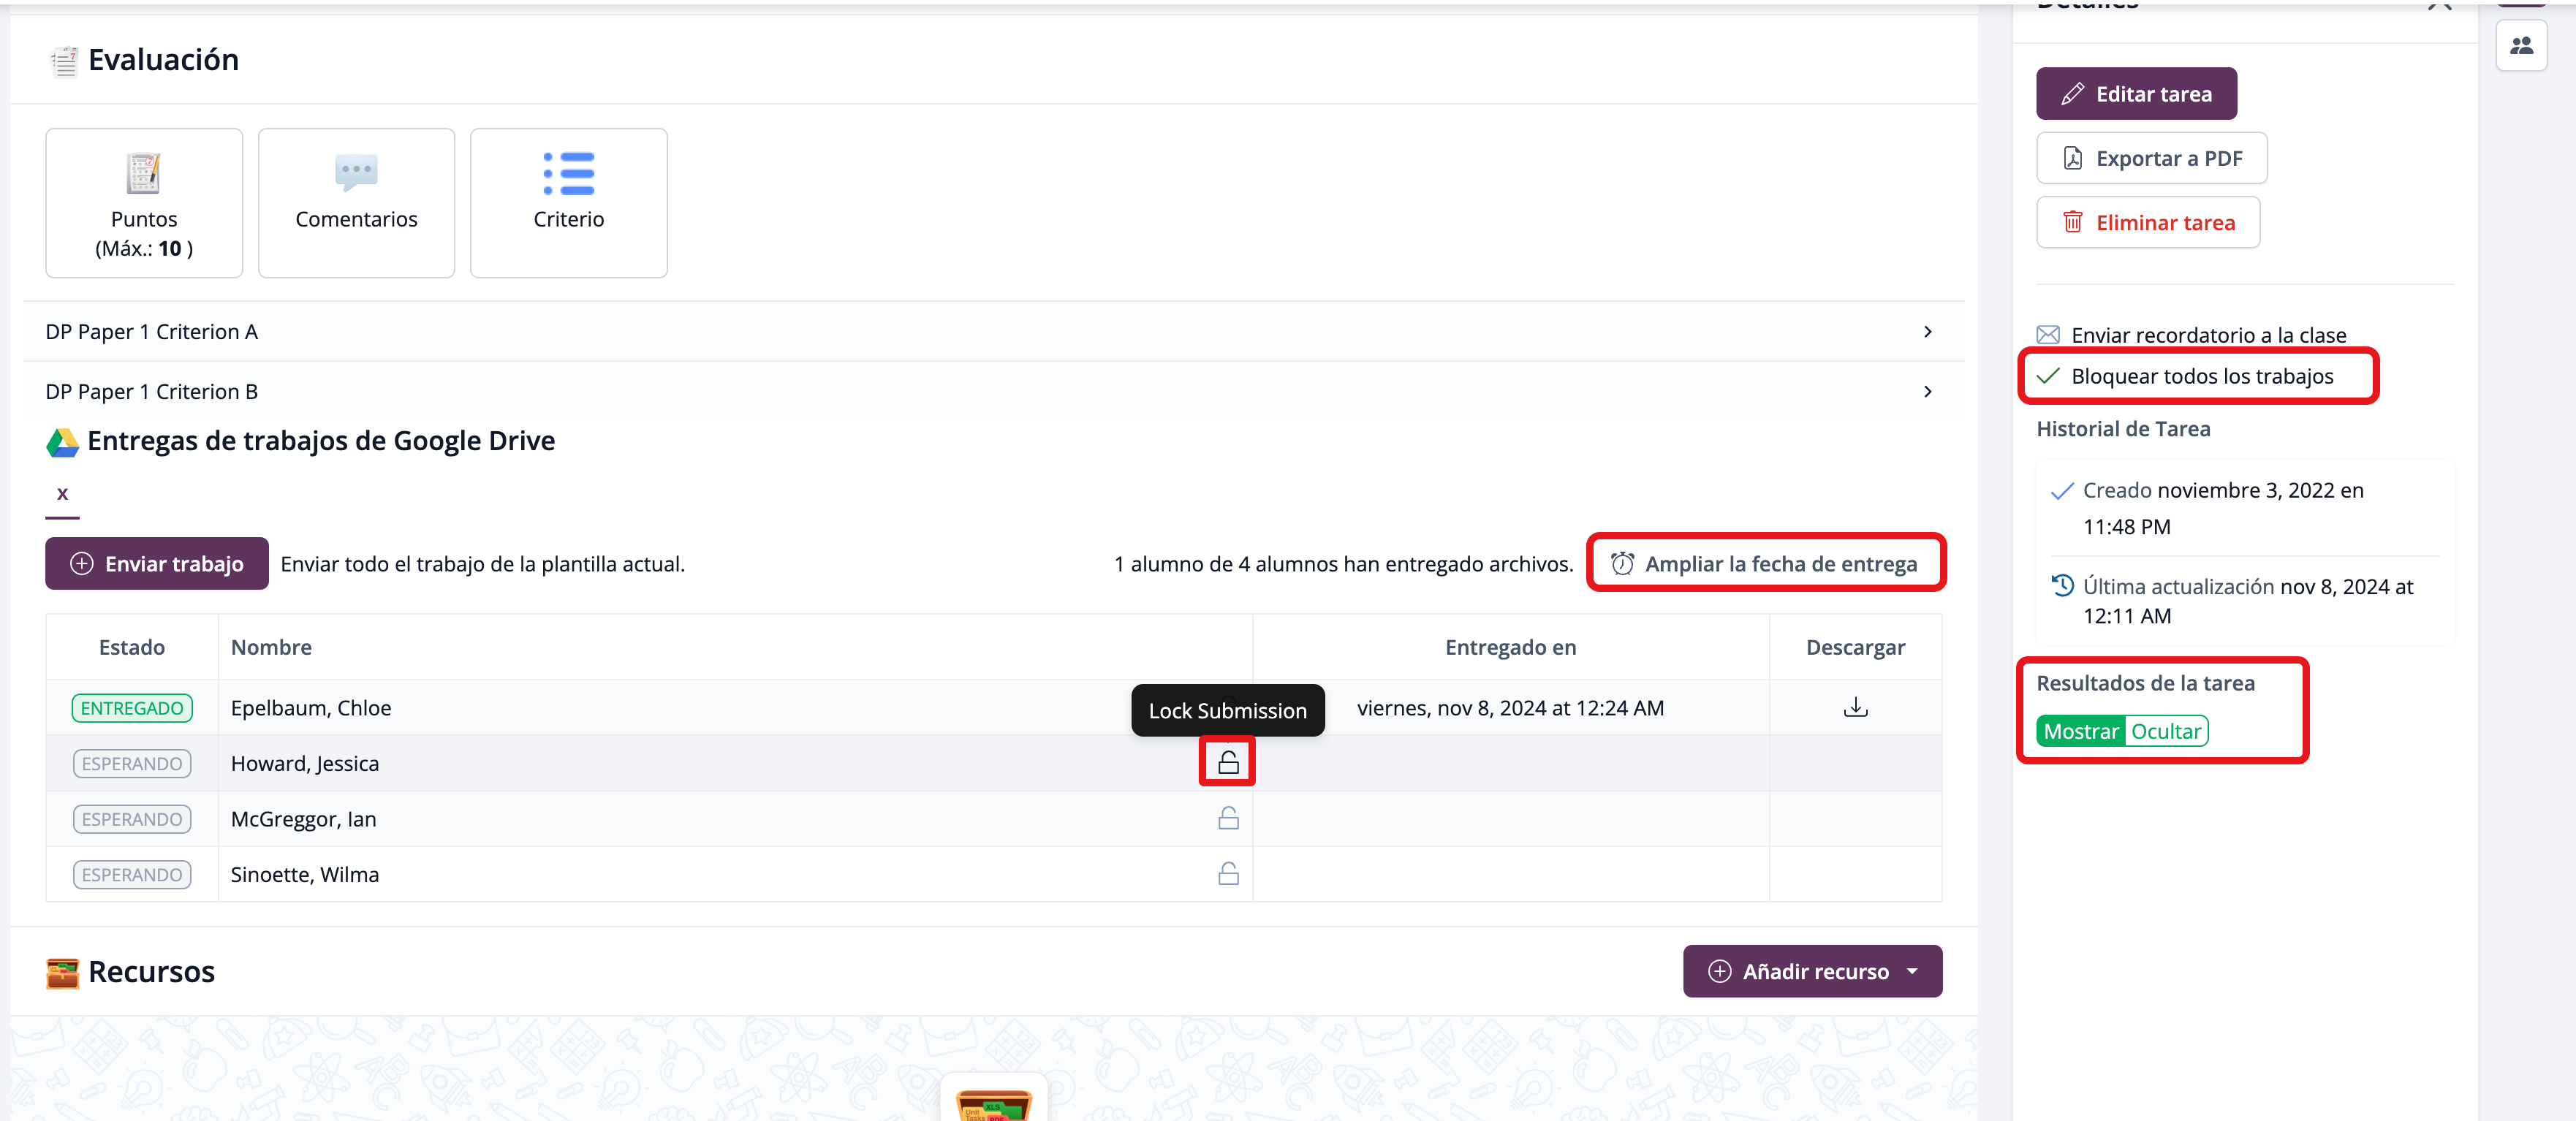Lock McGreggor, Ian's submission

[x=1228, y=819]
